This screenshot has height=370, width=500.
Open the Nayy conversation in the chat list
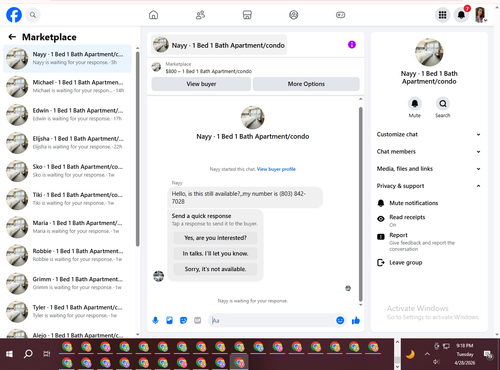coord(67,58)
